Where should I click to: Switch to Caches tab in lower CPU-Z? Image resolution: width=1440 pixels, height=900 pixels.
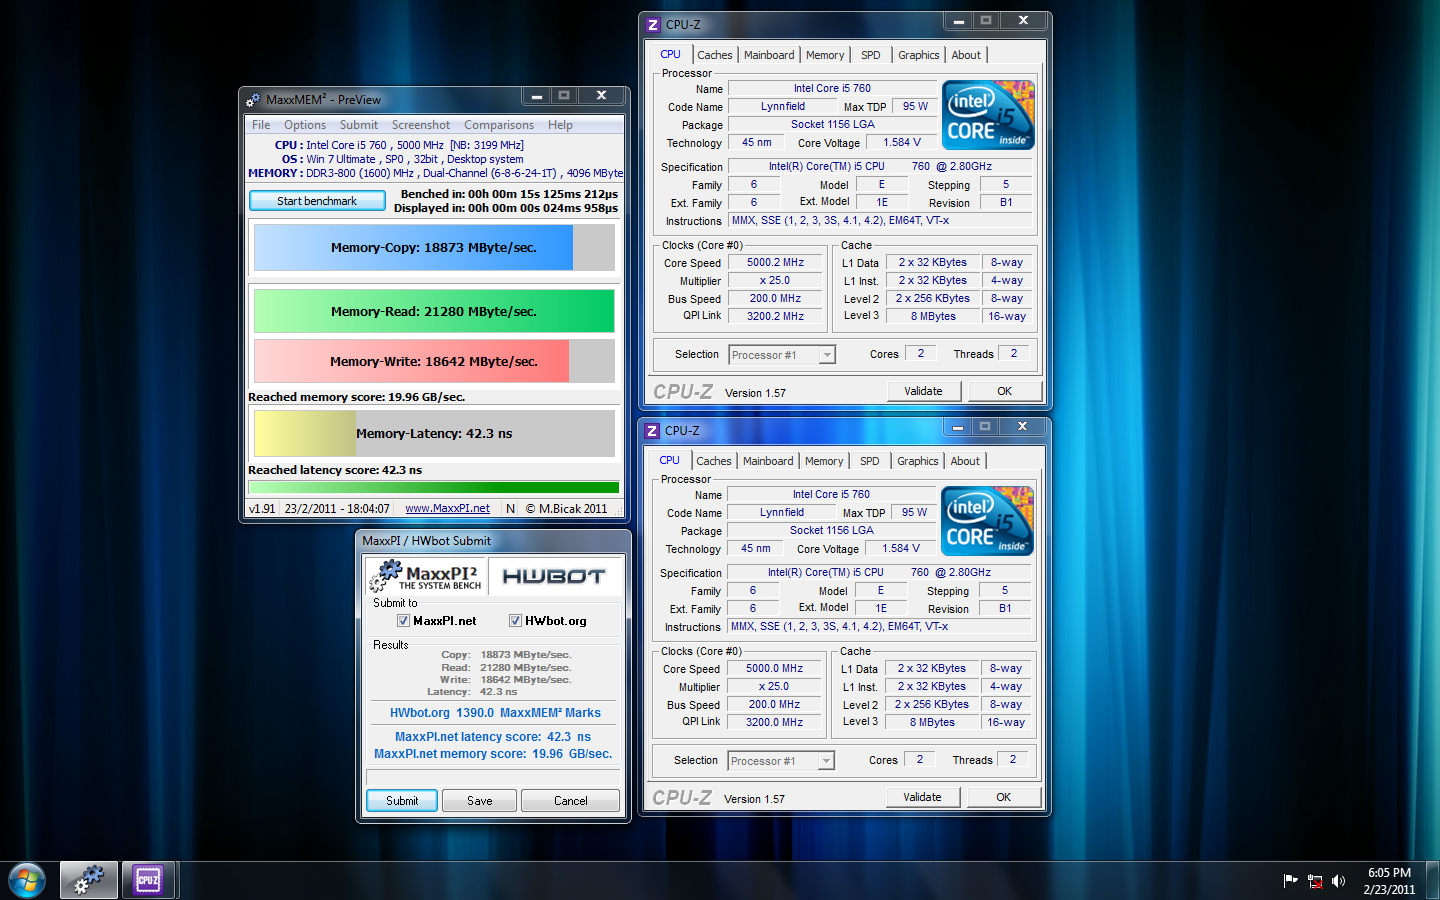coord(714,461)
